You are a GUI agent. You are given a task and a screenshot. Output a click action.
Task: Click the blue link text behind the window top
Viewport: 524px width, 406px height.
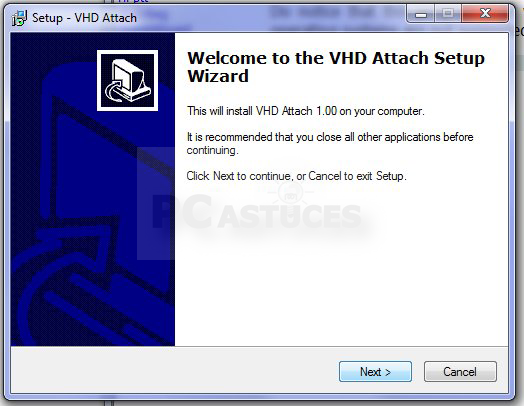pyautogui.click(x=133, y=2)
